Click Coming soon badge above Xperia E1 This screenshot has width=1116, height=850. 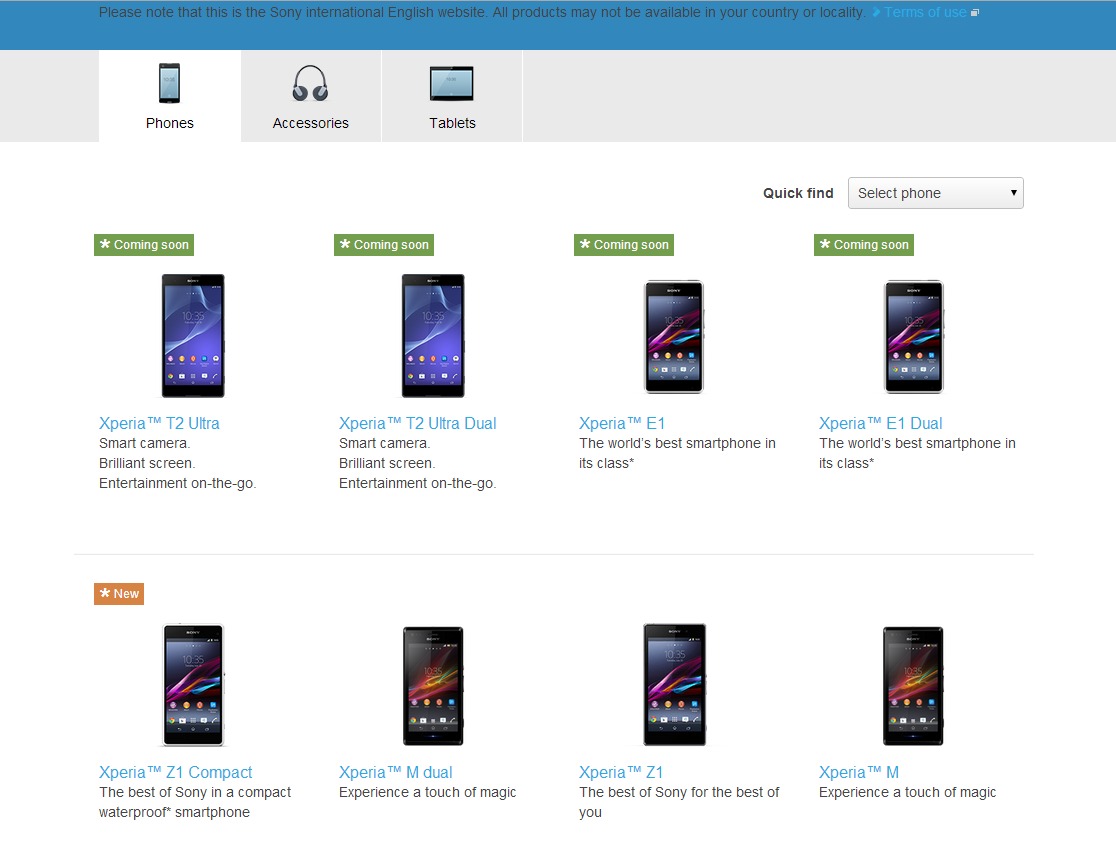[x=623, y=245]
